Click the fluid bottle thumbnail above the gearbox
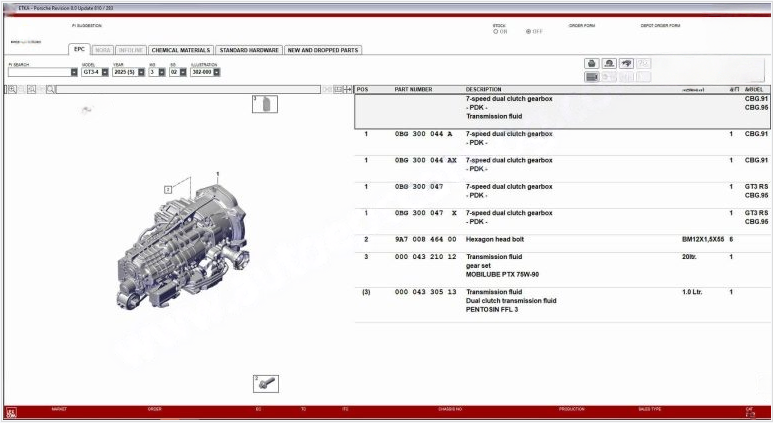Viewport: 773px width, 423px height. pos(265,104)
